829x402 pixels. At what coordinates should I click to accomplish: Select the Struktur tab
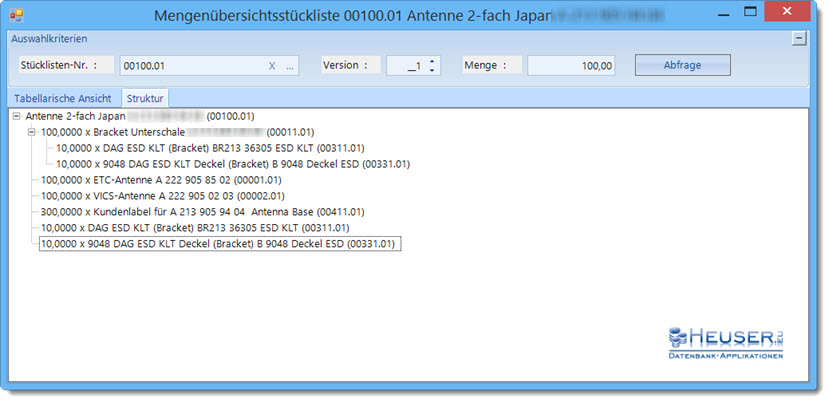coord(146,98)
